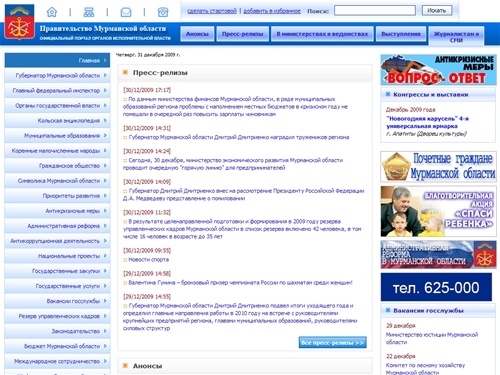Open Министерство юстиции vacancy link

pos(432,338)
